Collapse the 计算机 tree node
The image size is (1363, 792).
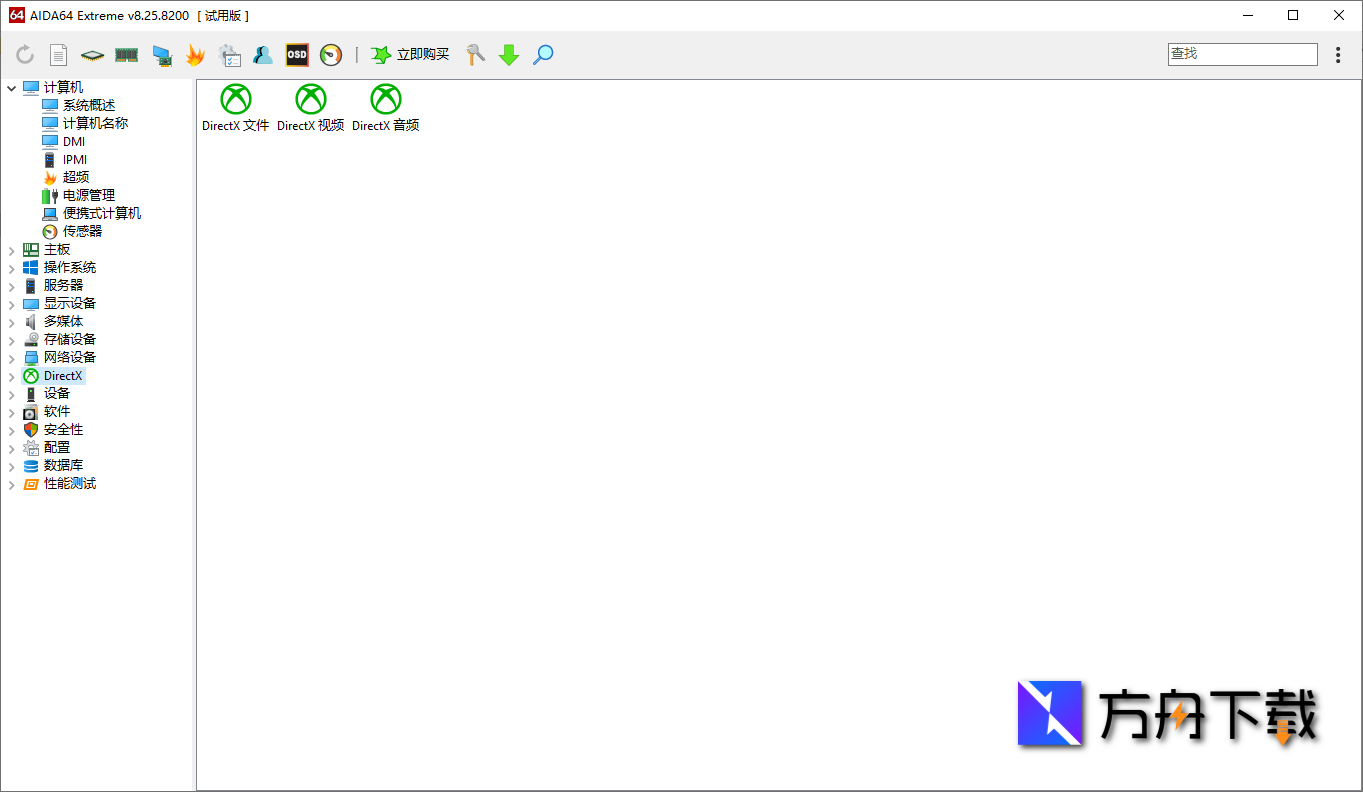click(11, 87)
